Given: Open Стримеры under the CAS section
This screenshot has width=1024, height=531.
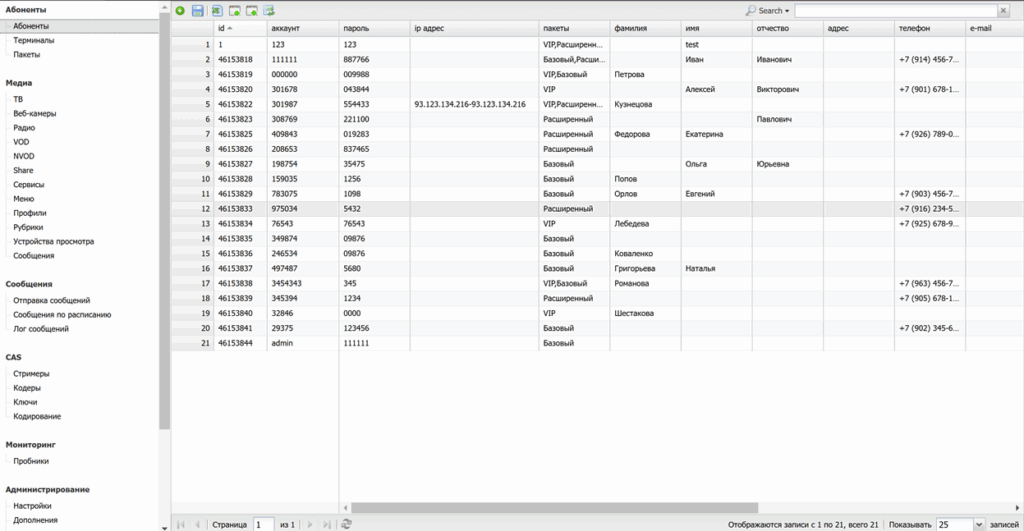Looking at the screenshot, I should point(31,374).
